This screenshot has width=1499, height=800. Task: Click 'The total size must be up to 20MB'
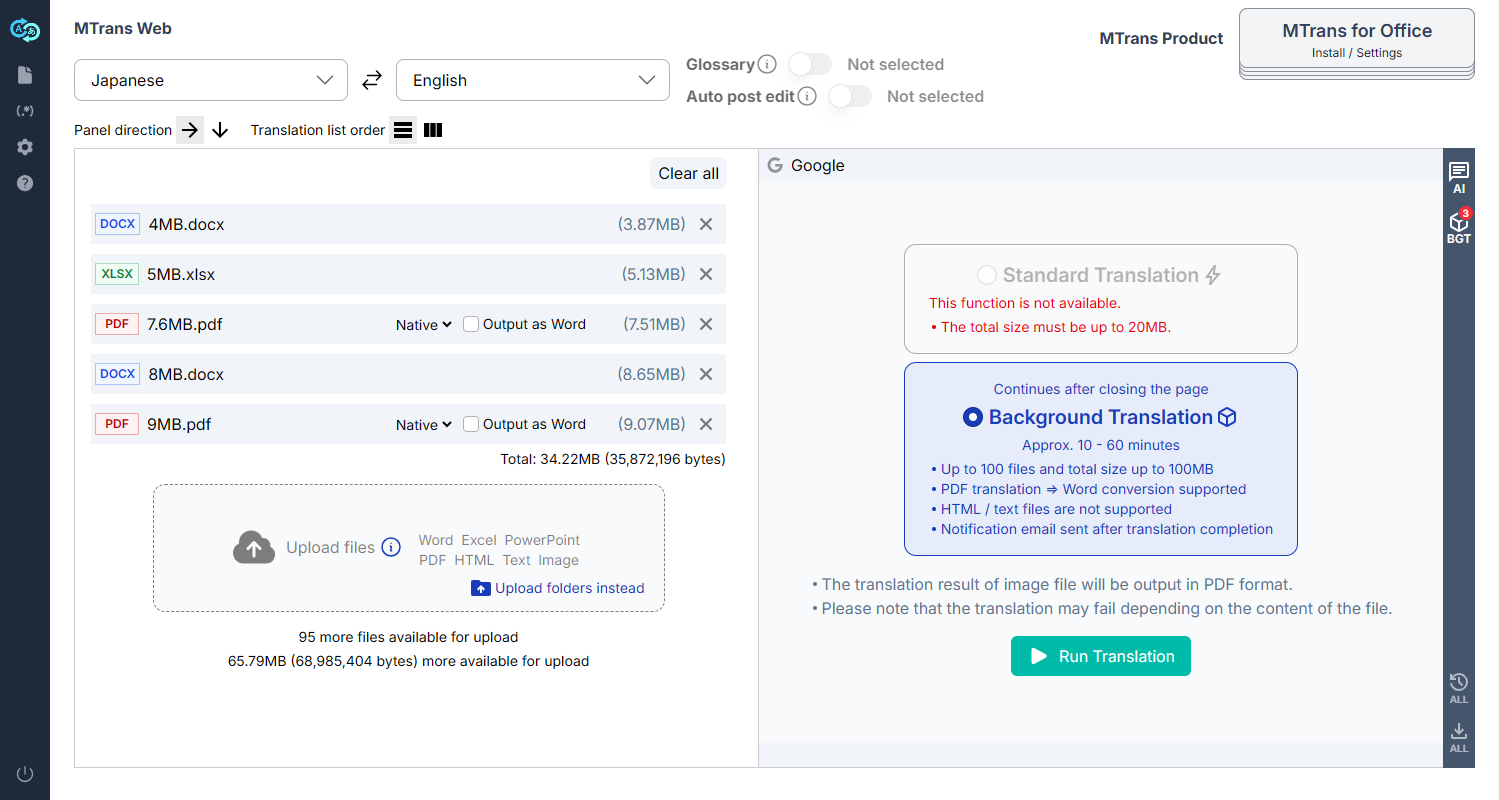click(x=1055, y=327)
